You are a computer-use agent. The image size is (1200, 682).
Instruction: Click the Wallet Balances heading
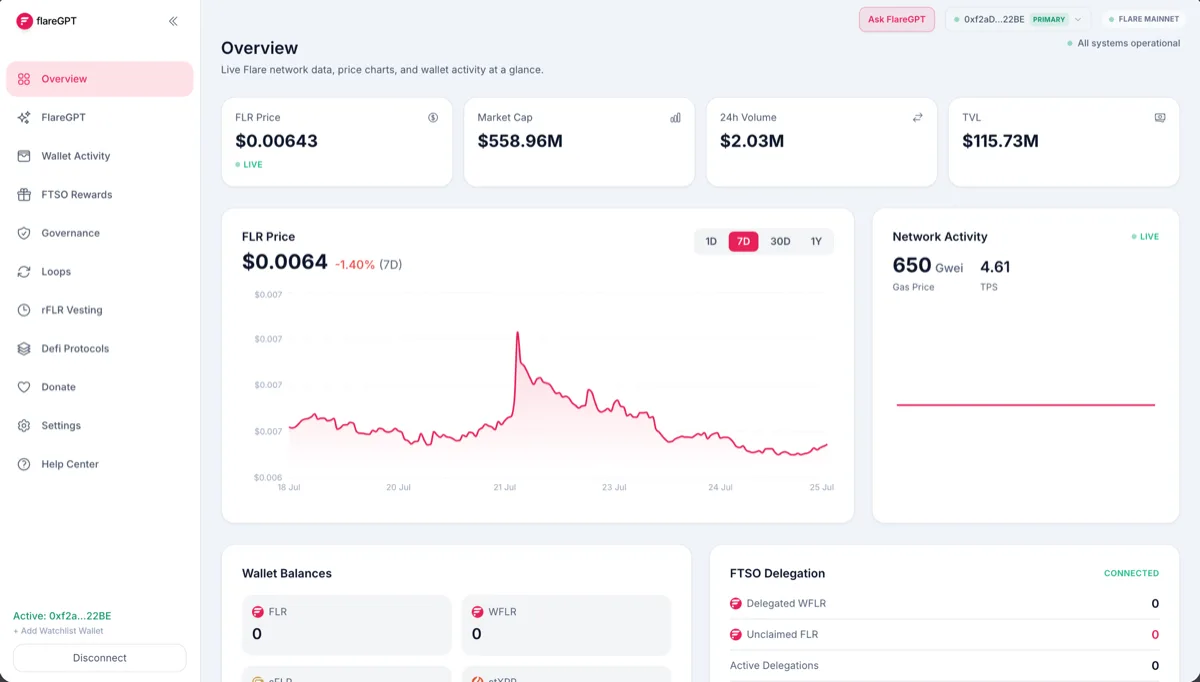coord(287,574)
